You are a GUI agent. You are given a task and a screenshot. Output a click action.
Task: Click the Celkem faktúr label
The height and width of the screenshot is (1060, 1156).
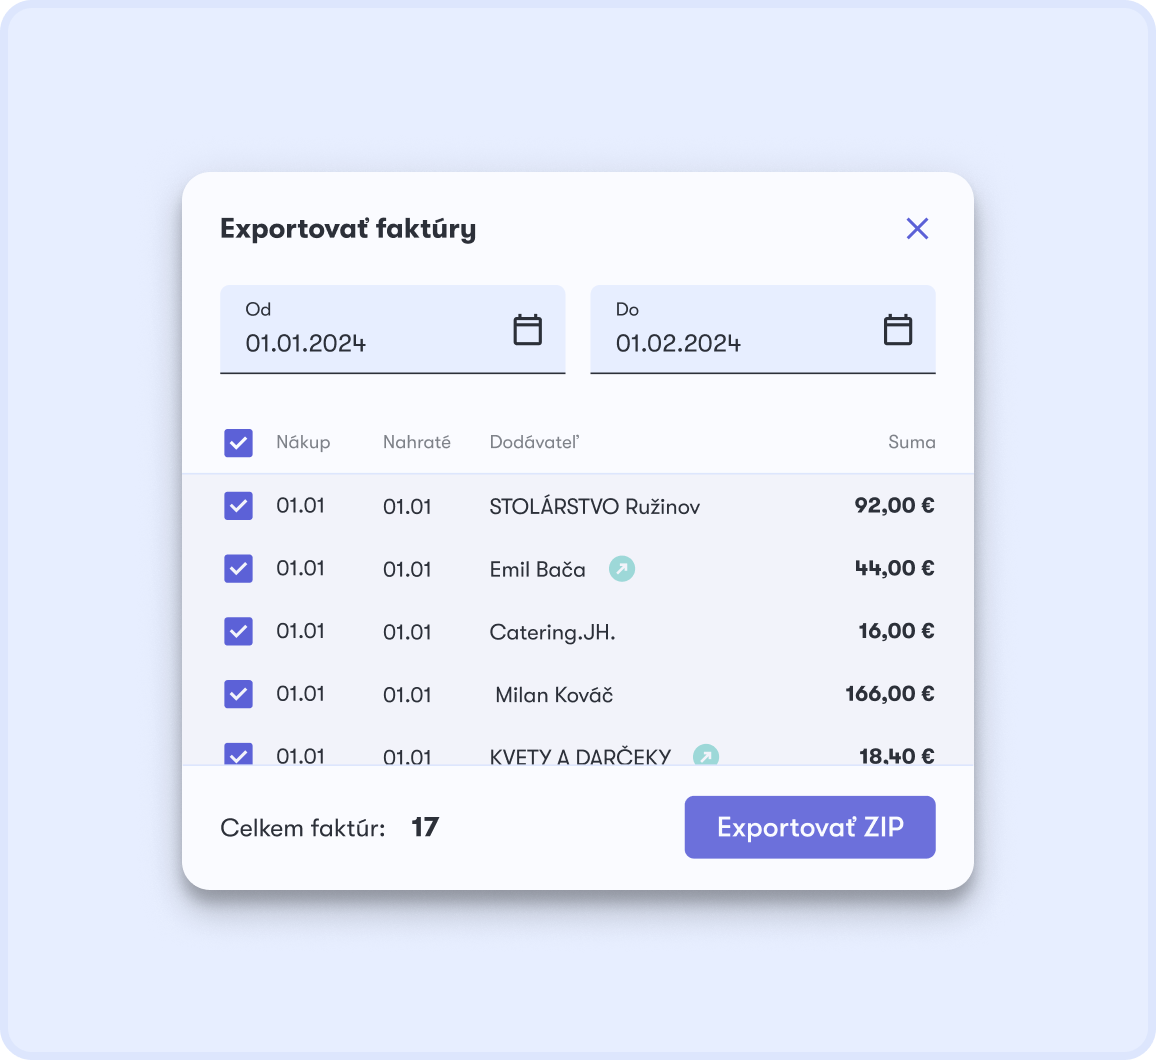point(303,828)
